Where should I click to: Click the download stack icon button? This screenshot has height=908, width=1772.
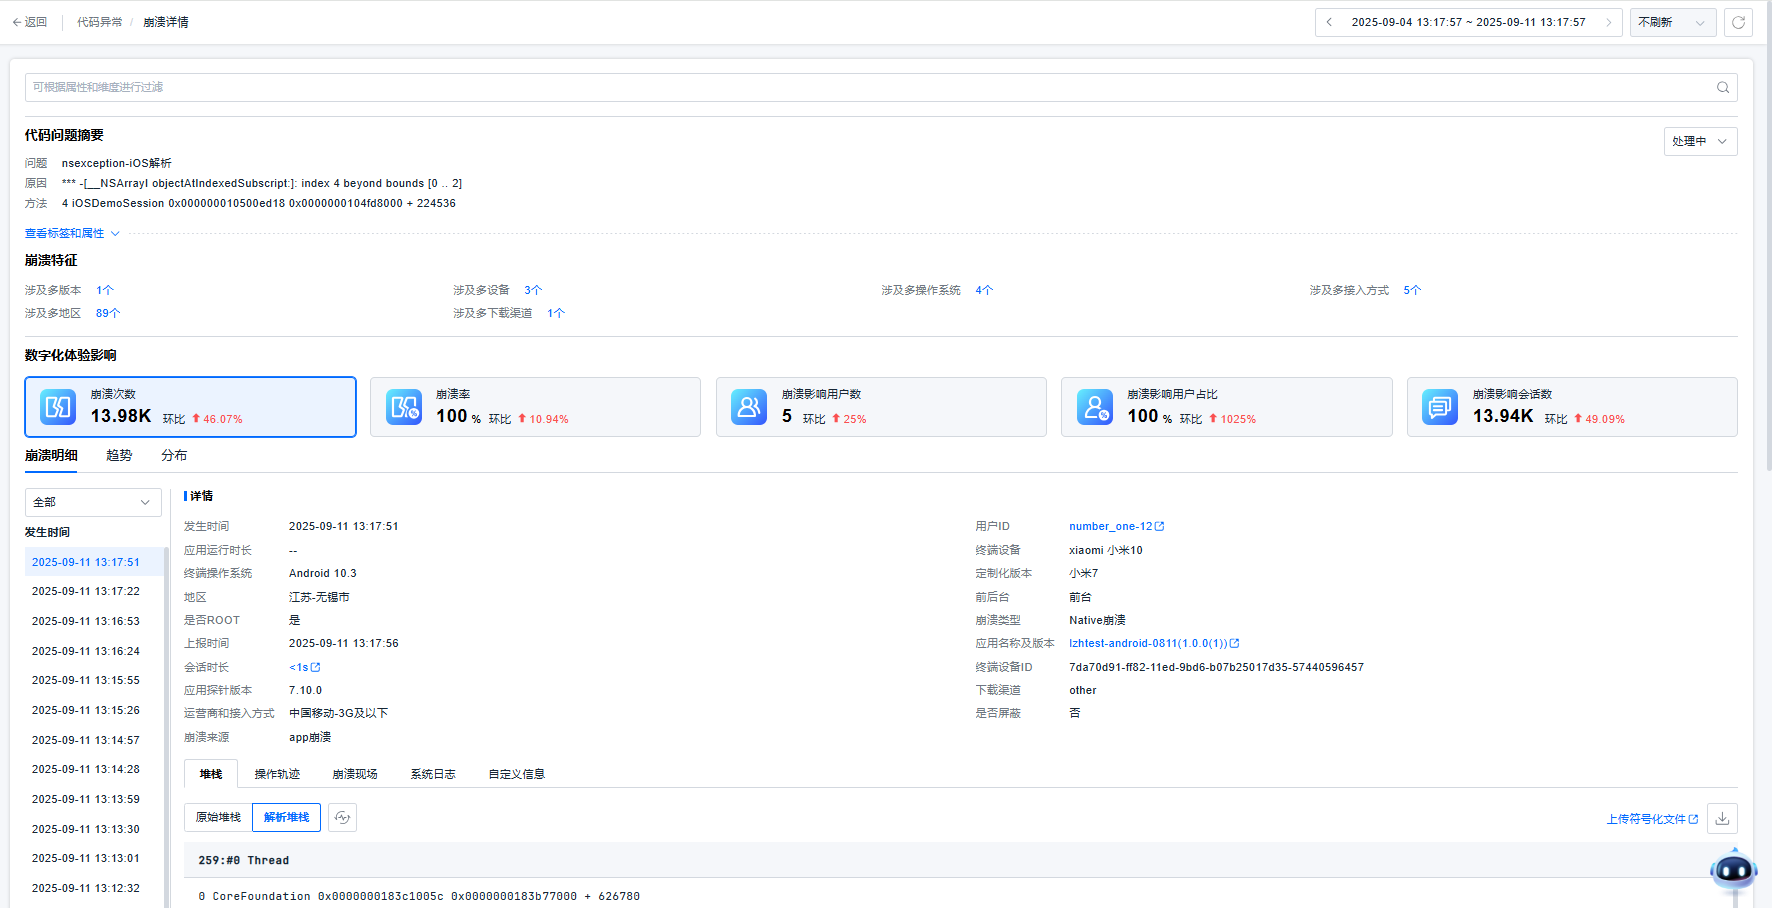pos(1722,819)
